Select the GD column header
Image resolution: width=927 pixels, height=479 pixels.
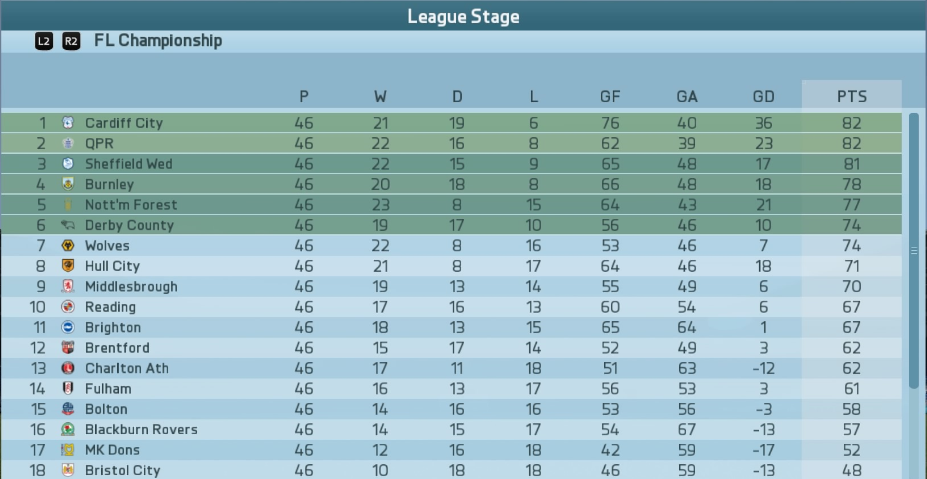763,96
